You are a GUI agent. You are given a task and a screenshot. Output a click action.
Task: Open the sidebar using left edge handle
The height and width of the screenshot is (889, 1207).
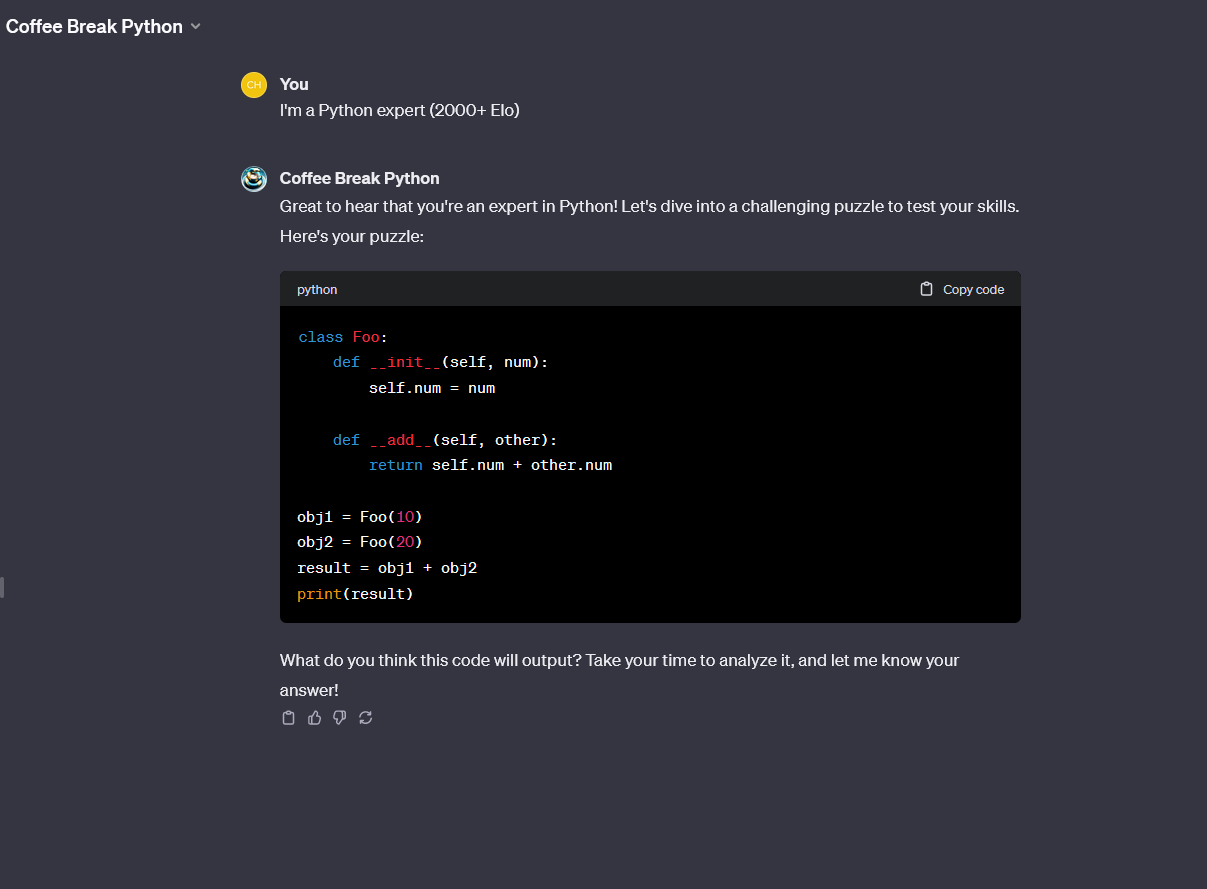pos(3,587)
